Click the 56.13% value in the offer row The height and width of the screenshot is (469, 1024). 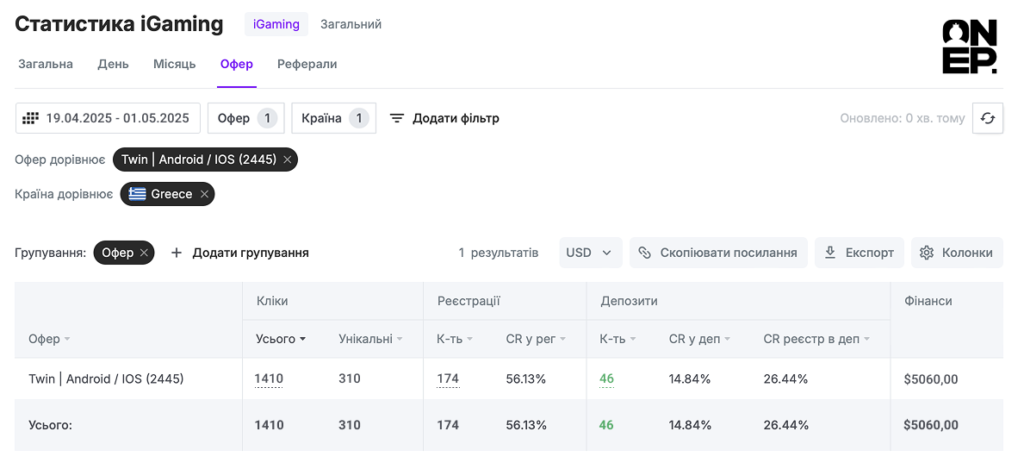pos(526,379)
